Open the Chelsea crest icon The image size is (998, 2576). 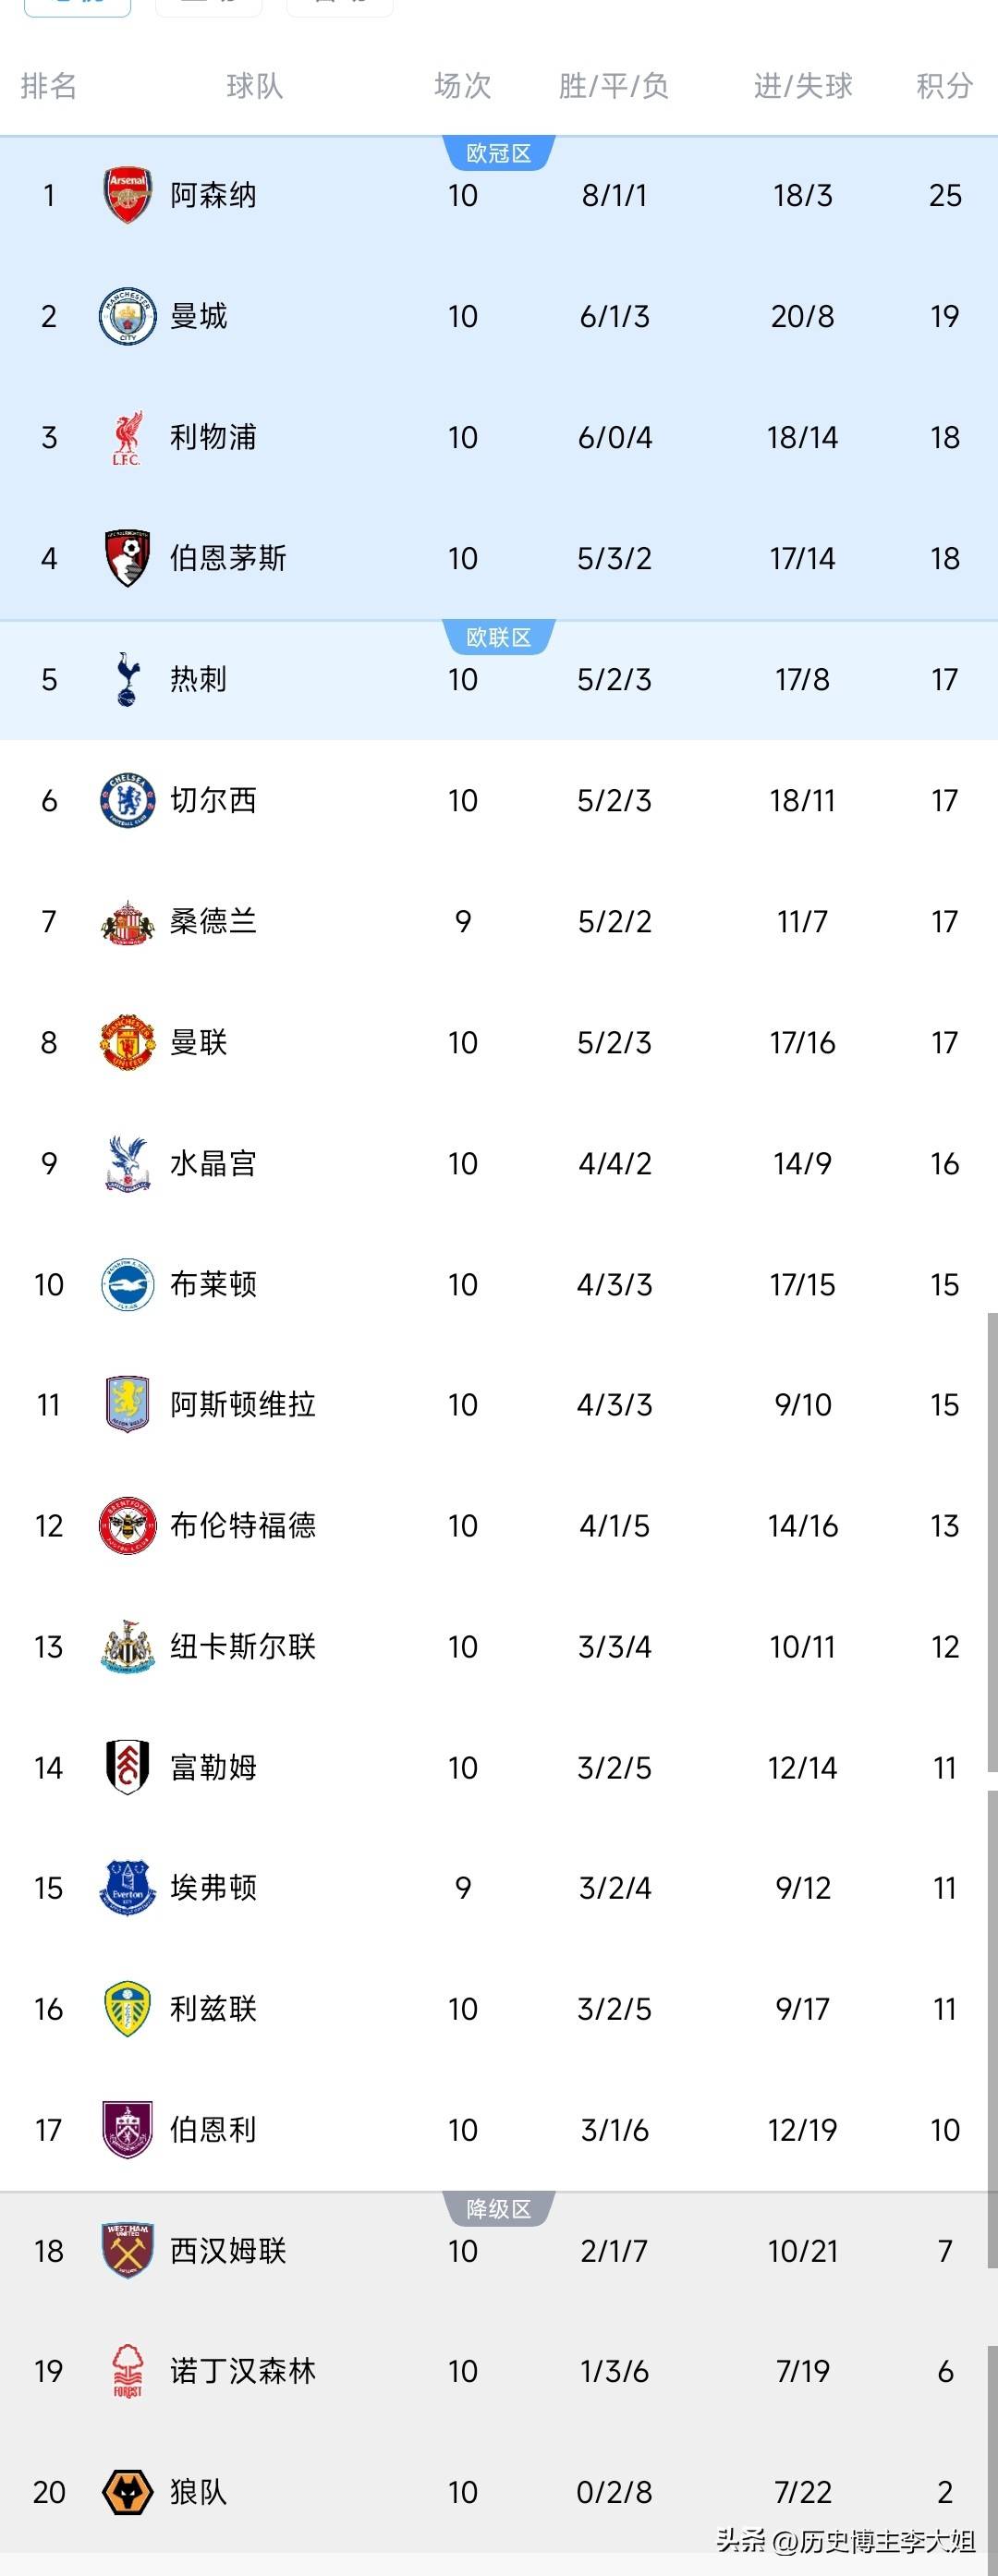tap(127, 800)
